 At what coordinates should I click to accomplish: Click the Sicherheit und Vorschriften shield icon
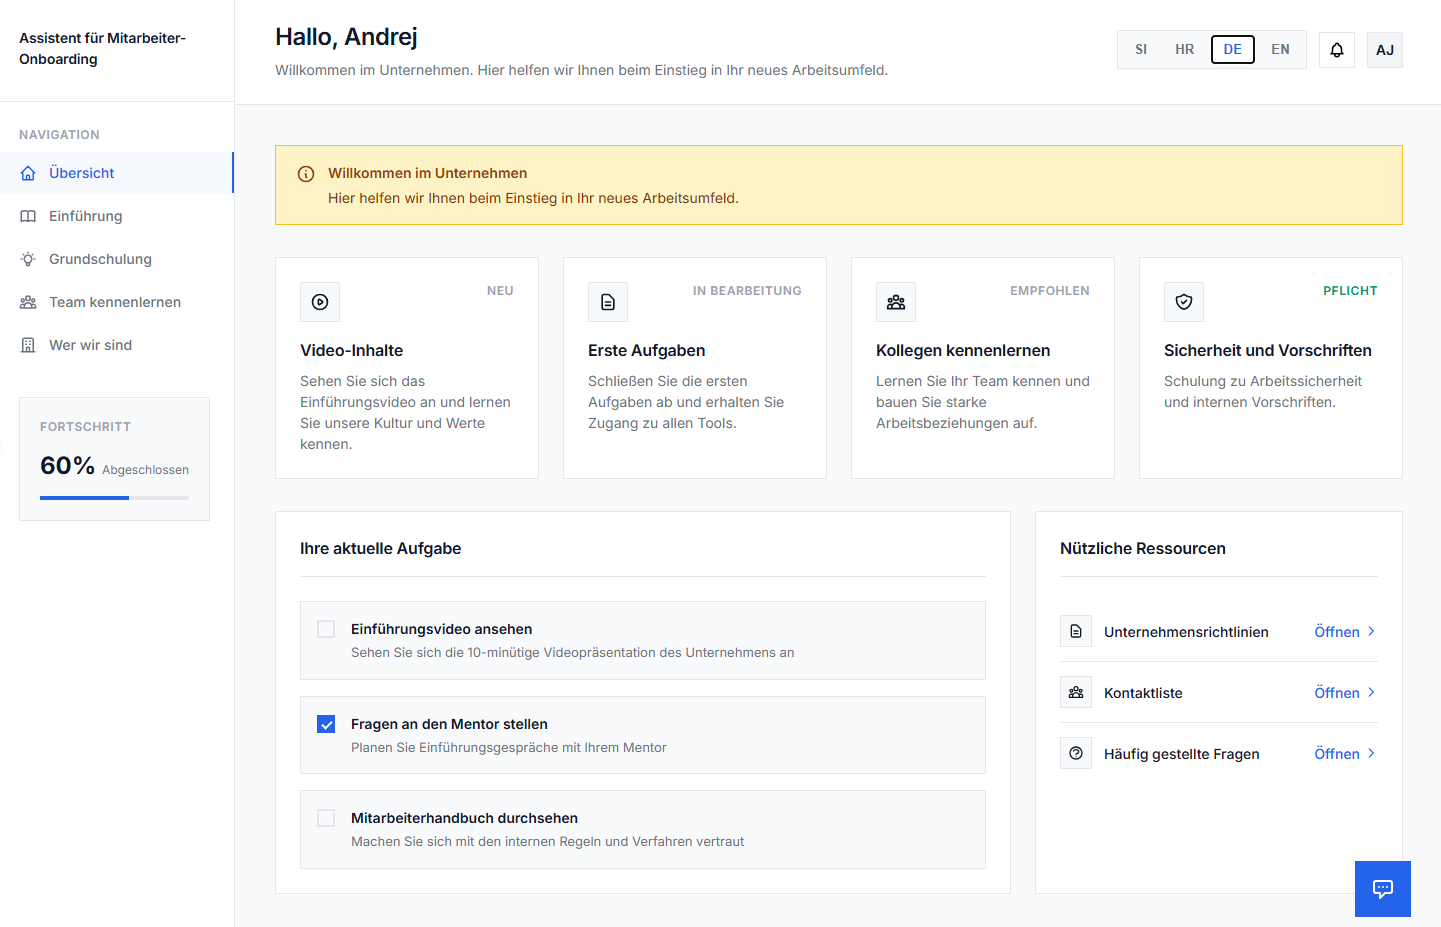click(x=1183, y=301)
